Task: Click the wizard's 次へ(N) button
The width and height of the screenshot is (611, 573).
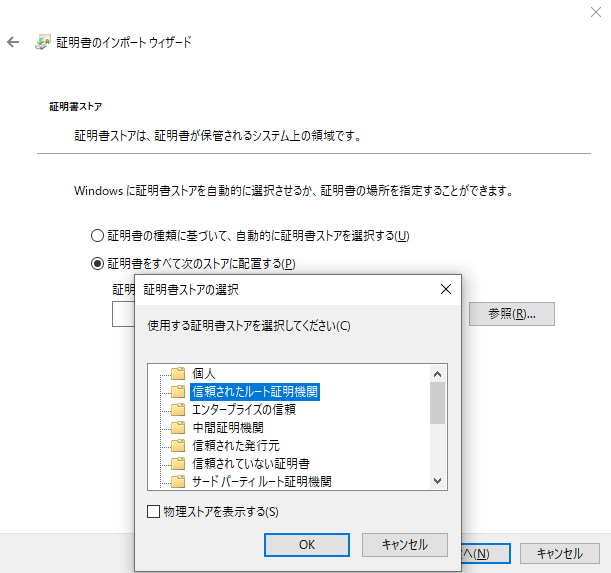Action: coord(486,554)
